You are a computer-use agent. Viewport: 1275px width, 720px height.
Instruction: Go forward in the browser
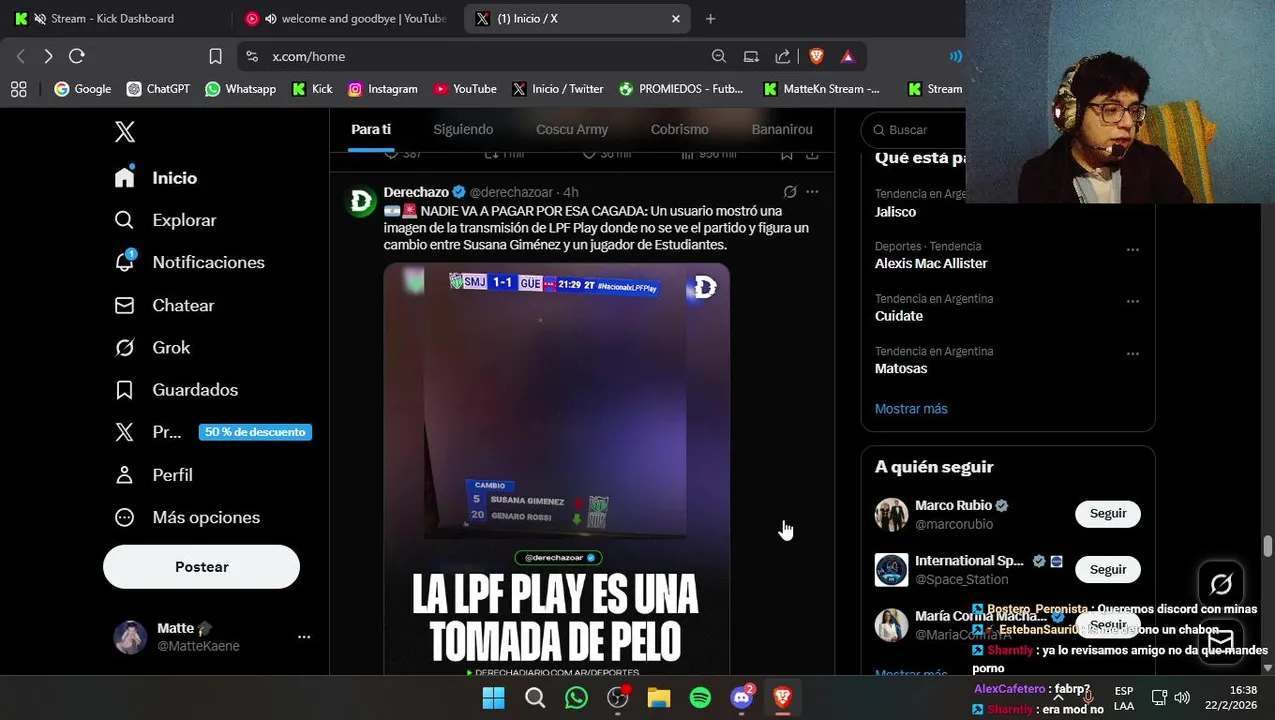[x=48, y=56]
